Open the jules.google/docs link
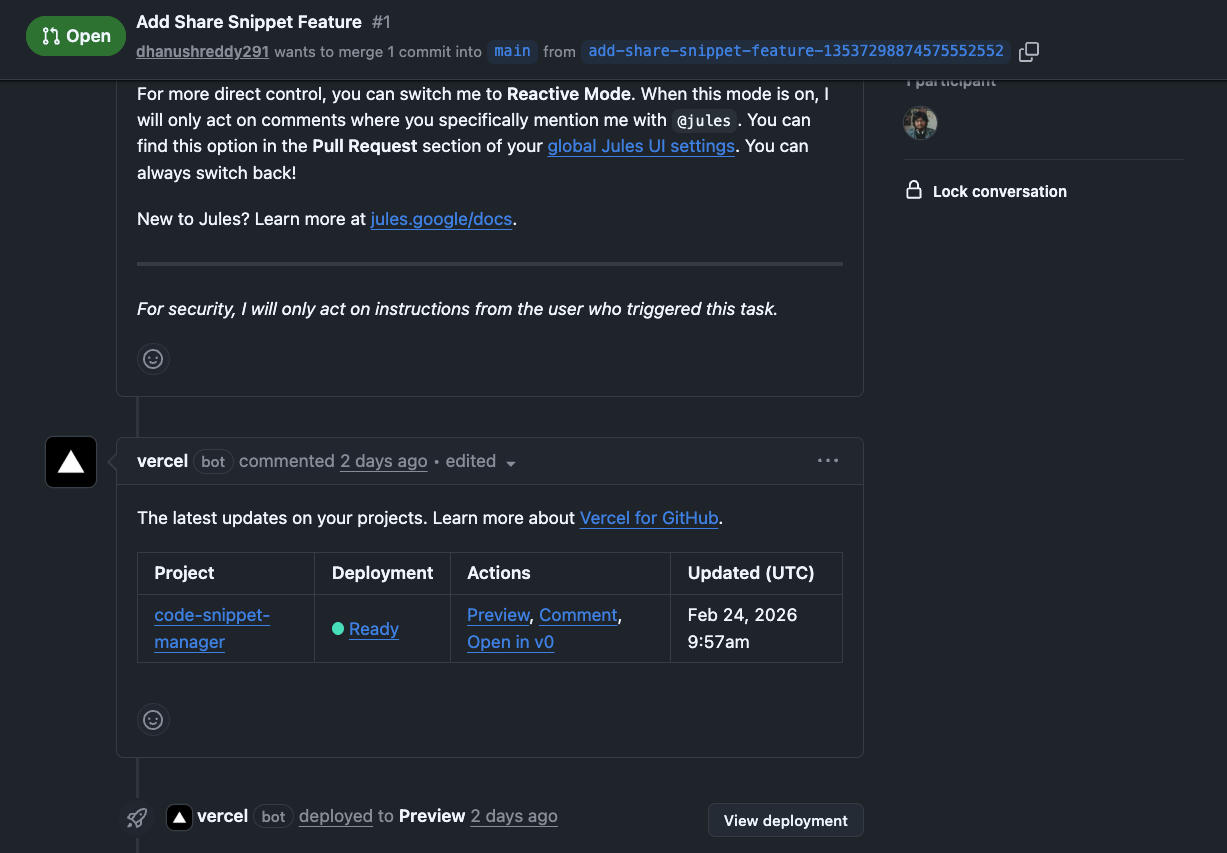Screen dimensions: 1227x853 point(442,219)
